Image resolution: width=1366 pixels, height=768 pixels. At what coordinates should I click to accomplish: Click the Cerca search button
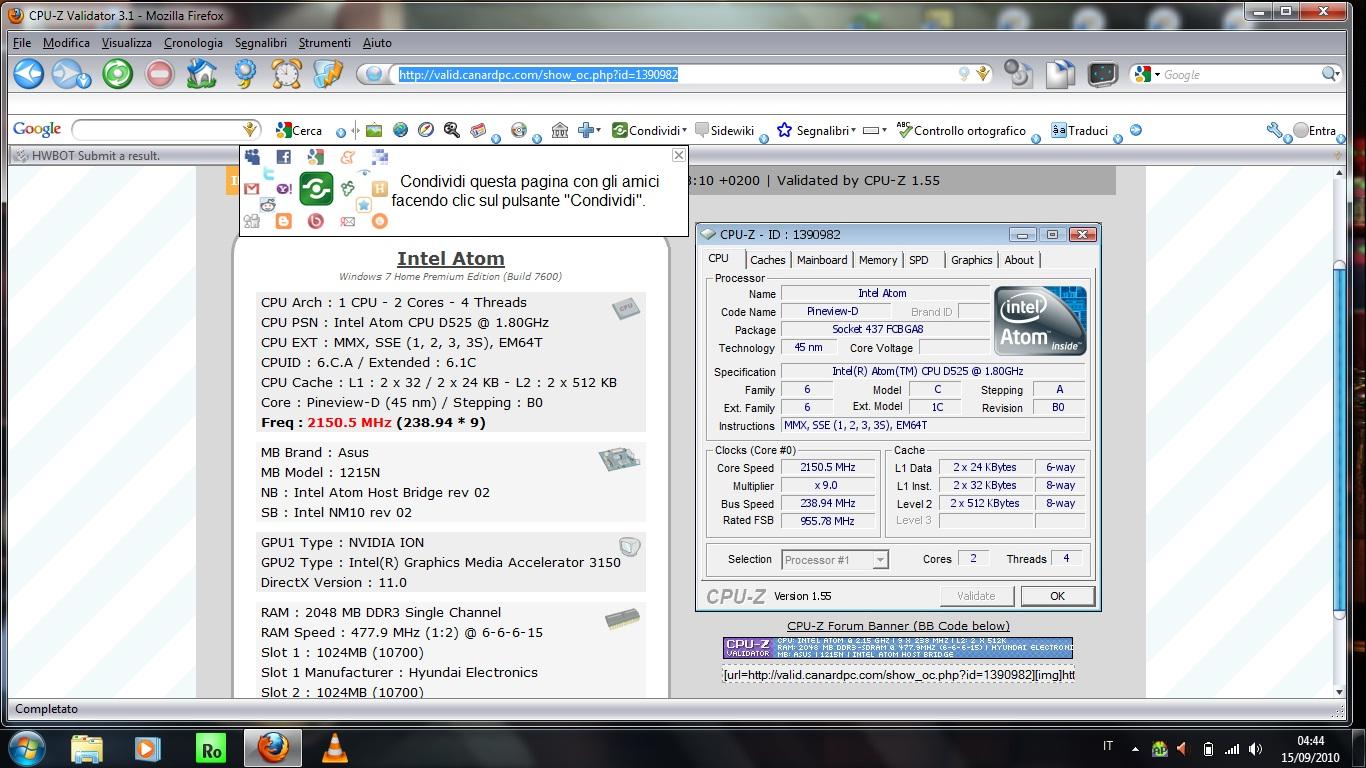[299, 130]
